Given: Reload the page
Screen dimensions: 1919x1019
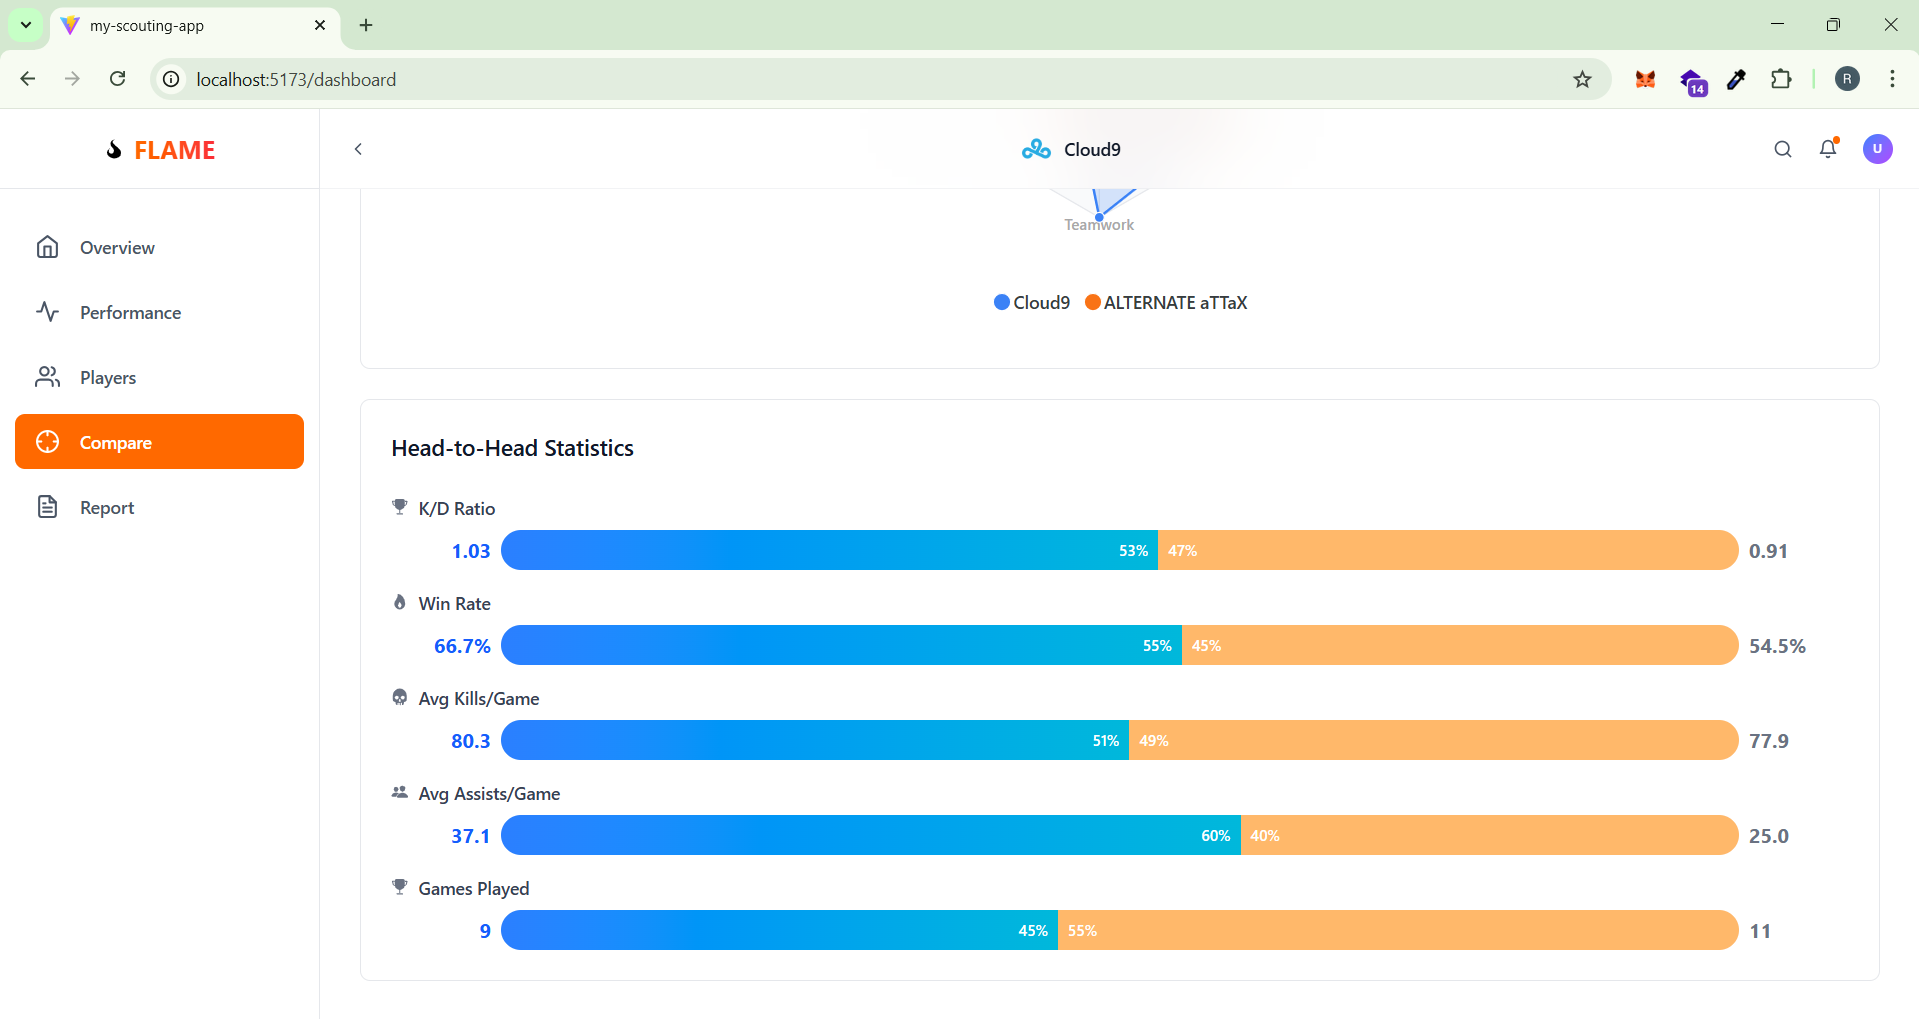Looking at the screenshot, I should pos(117,79).
